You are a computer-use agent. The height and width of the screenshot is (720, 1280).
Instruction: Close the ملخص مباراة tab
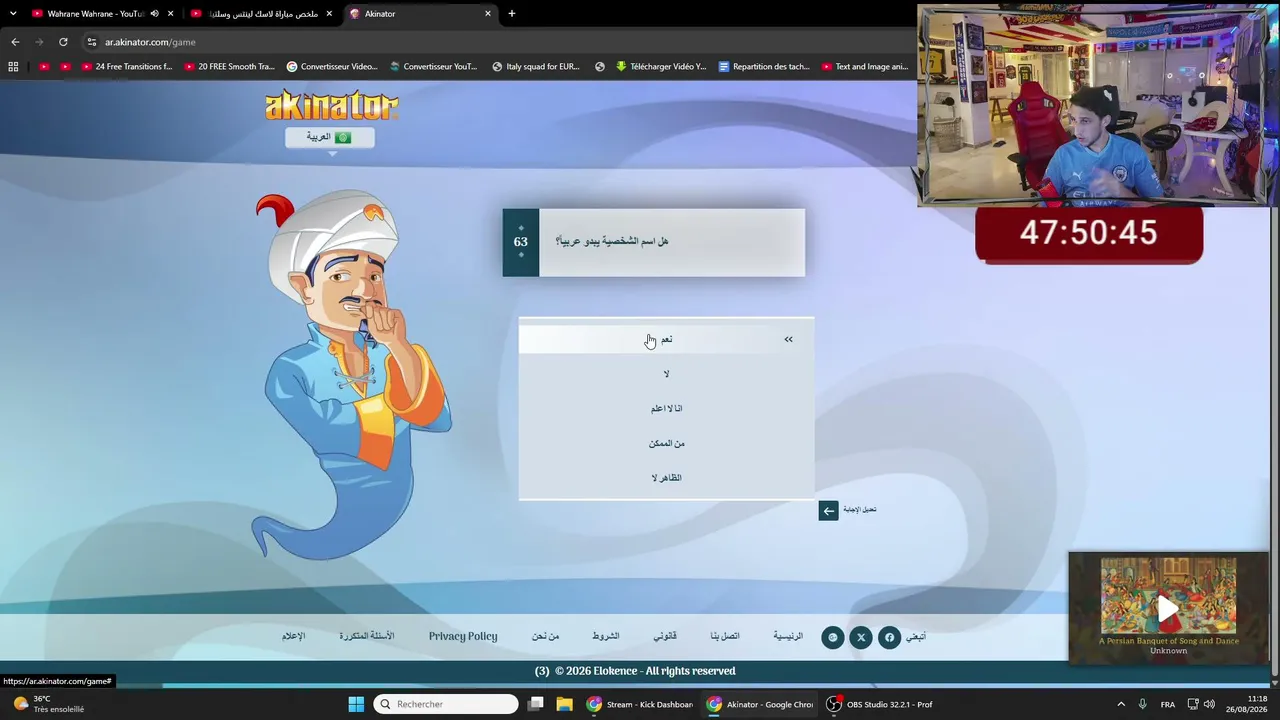(329, 14)
